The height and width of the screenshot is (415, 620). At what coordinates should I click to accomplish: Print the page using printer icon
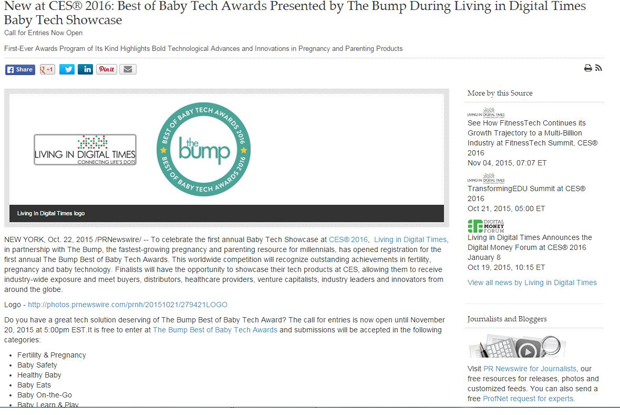(x=588, y=68)
